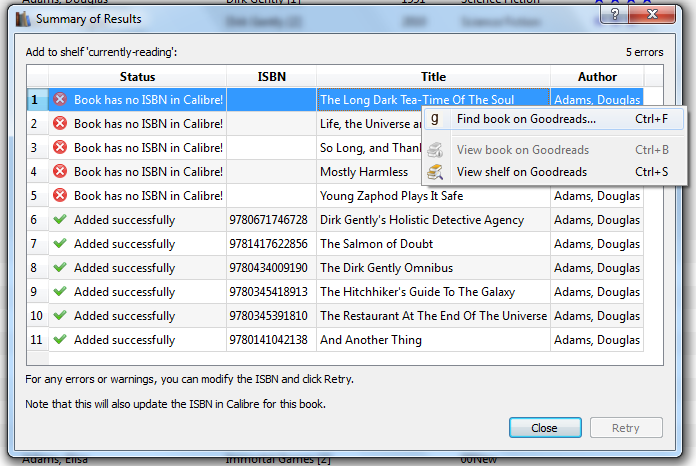Click the Retry button
Screen dimensions: 696x466
coord(626,428)
